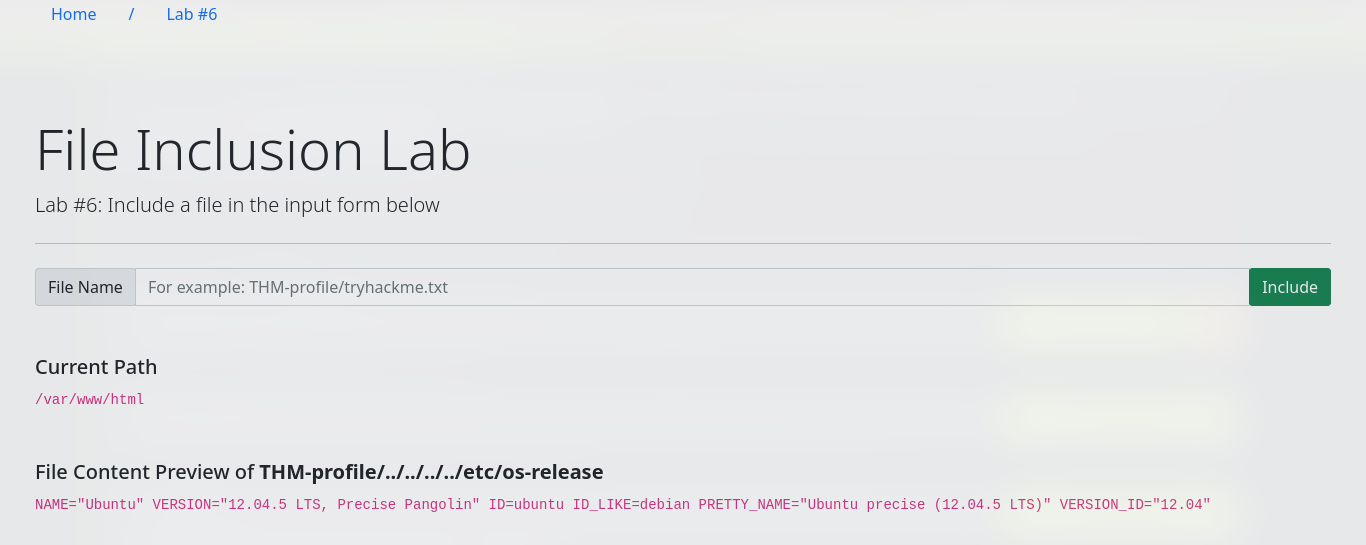Click the File Content Preview of label

145,472
